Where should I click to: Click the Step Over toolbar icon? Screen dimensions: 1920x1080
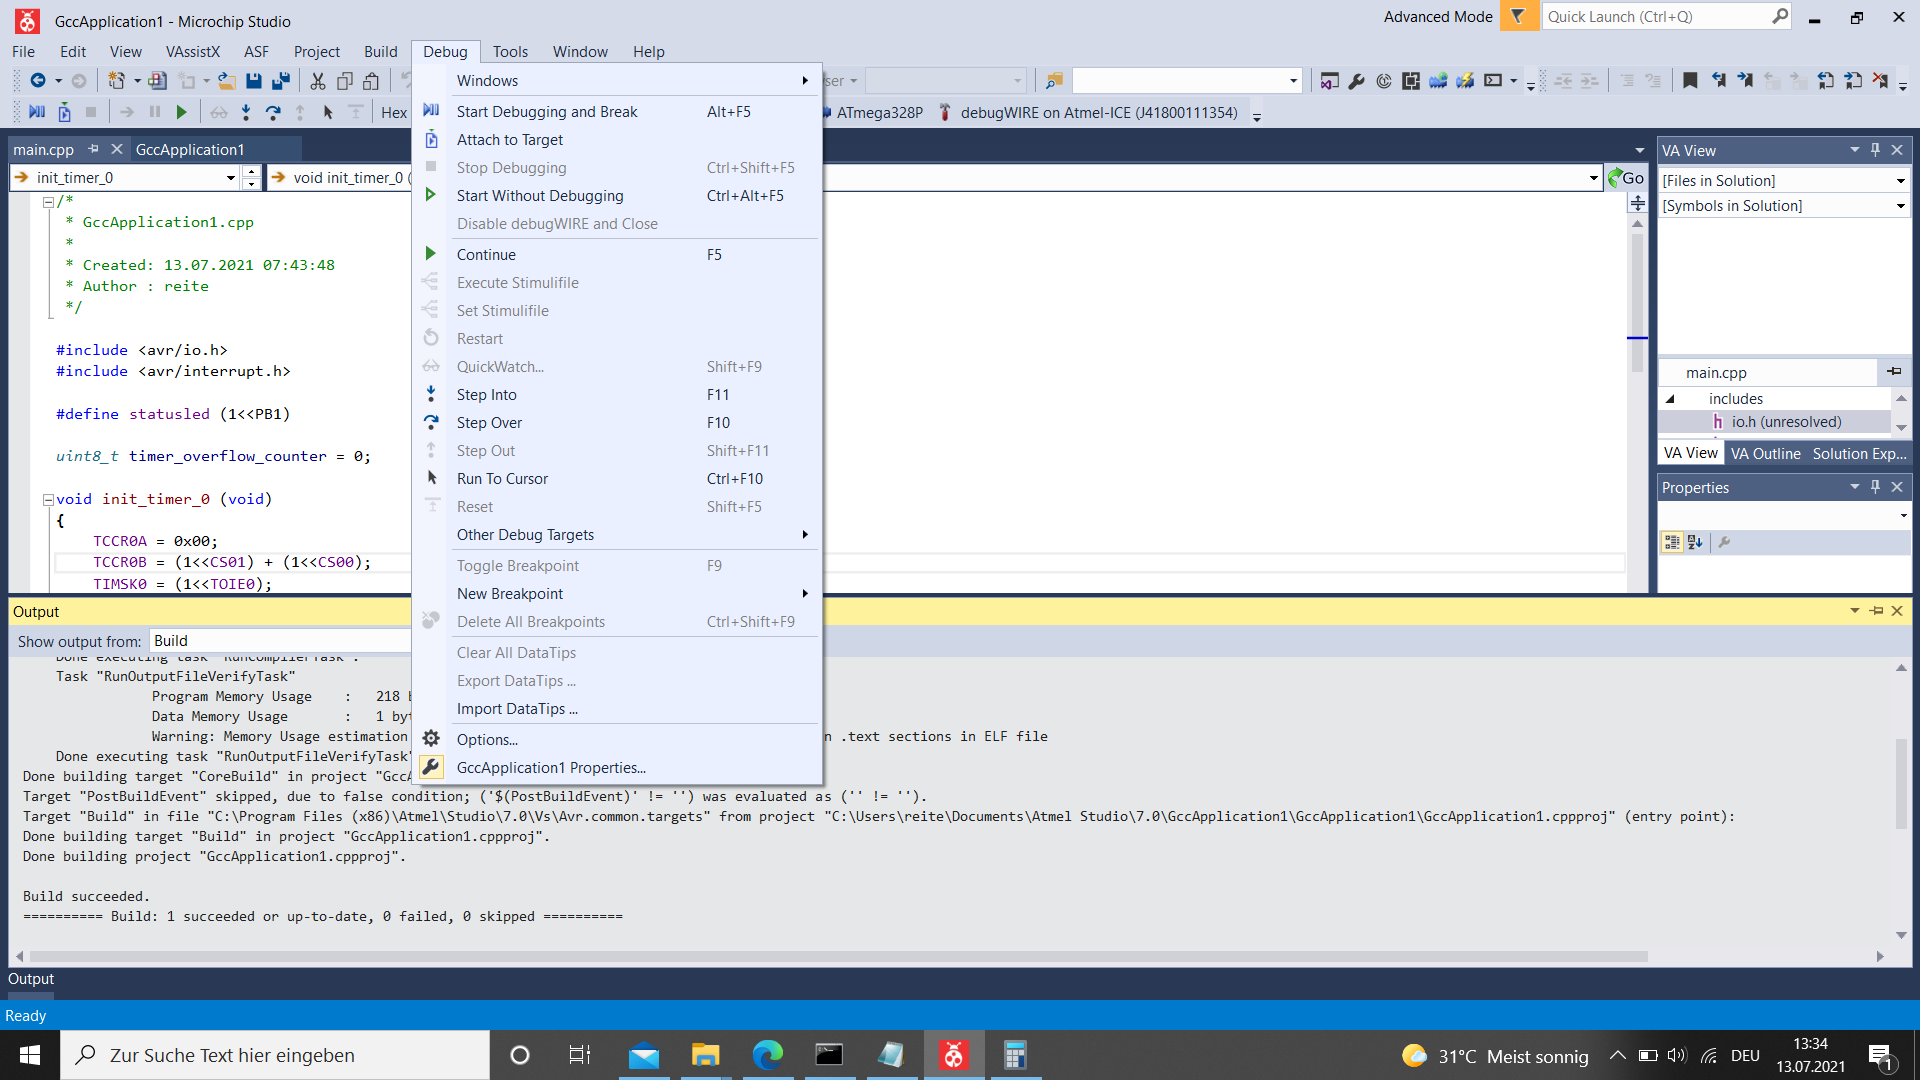tap(273, 112)
